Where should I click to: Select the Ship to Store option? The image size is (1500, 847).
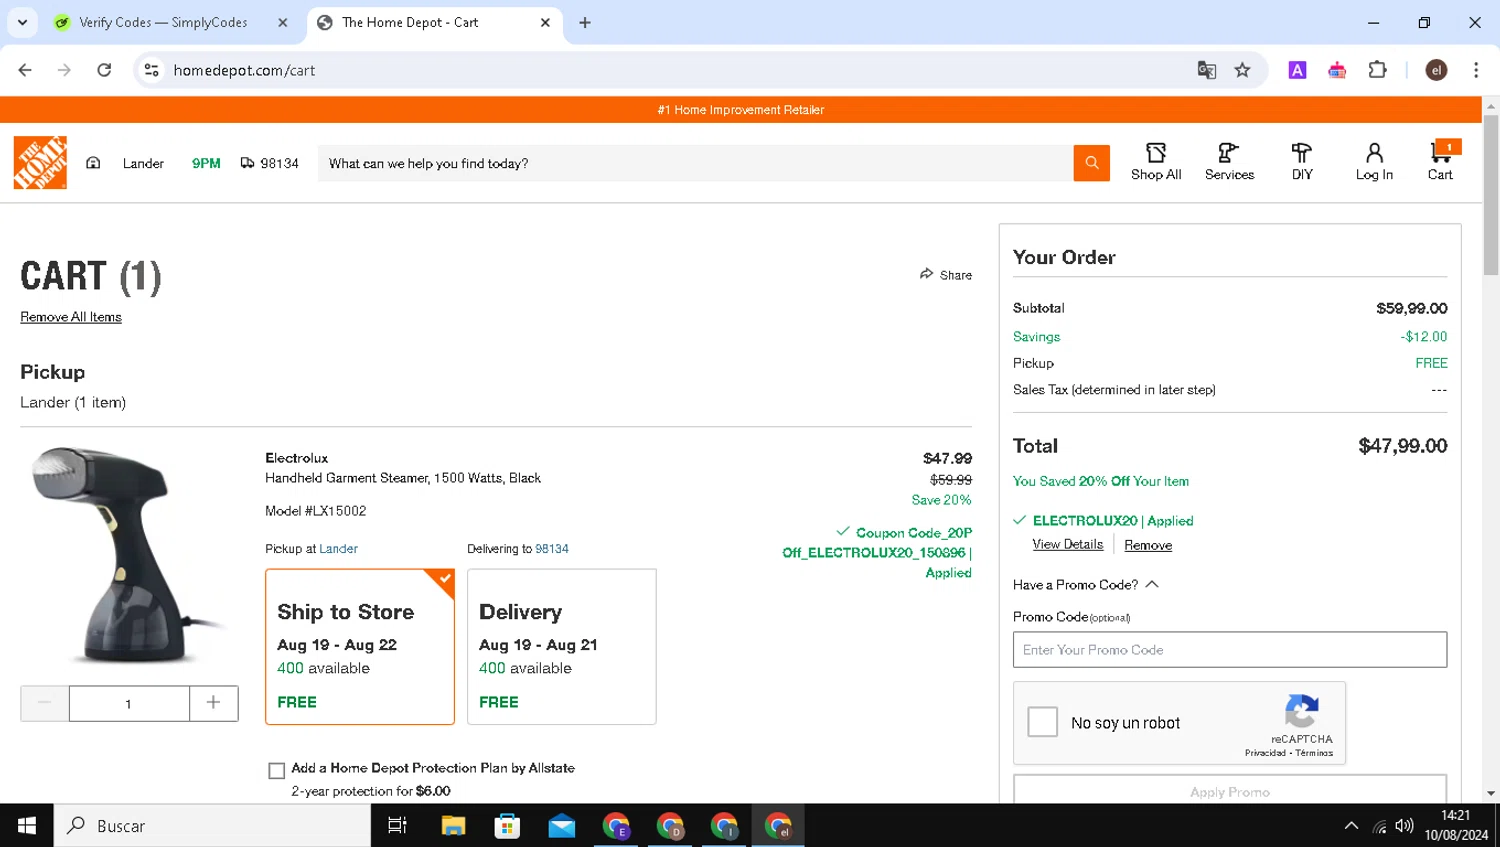360,647
